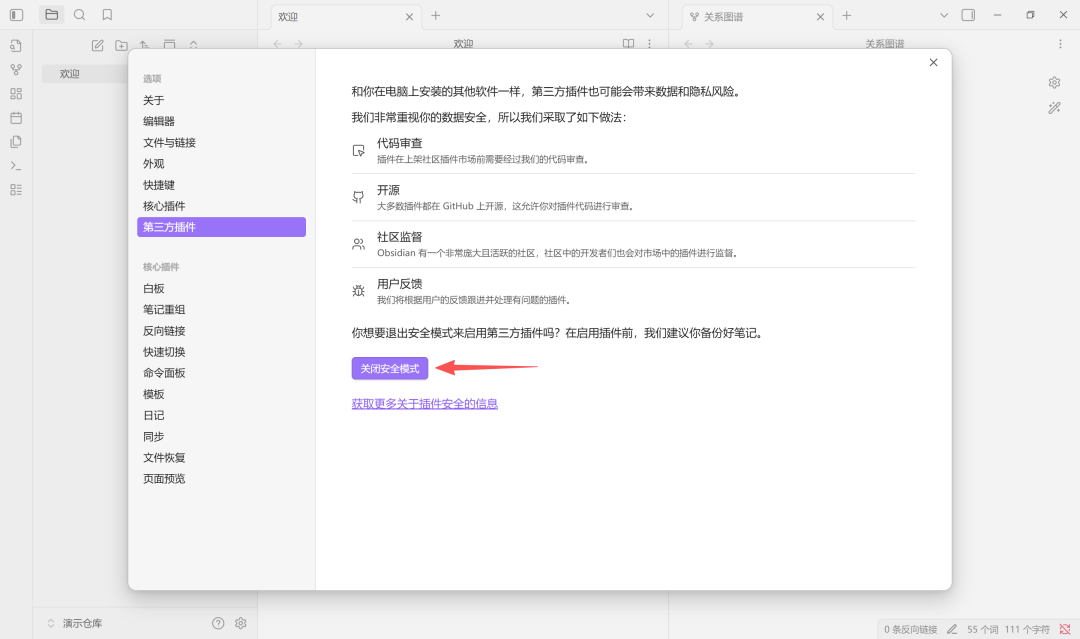1080x639 pixels.
Task: Click the 关闭安全模式 button
Action: 390,368
